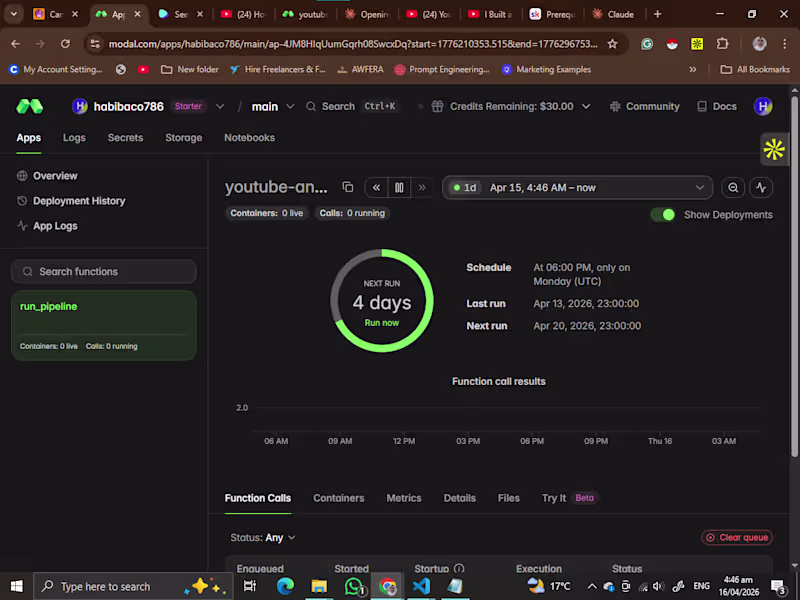This screenshot has width=800, height=600.
Task: Open WhatsApp from the taskbar
Action: [354, 586]
